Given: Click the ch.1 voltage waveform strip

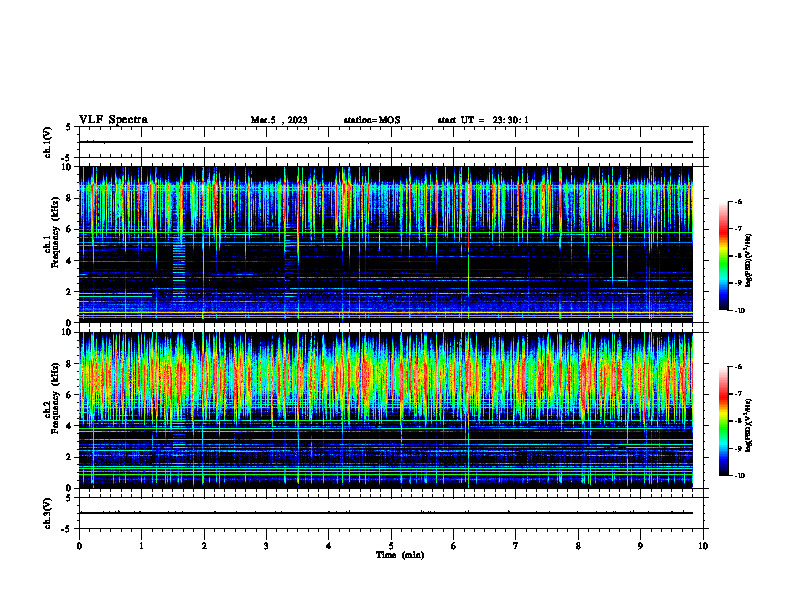Looking at the screenshot, I should [x=391, y=142].
